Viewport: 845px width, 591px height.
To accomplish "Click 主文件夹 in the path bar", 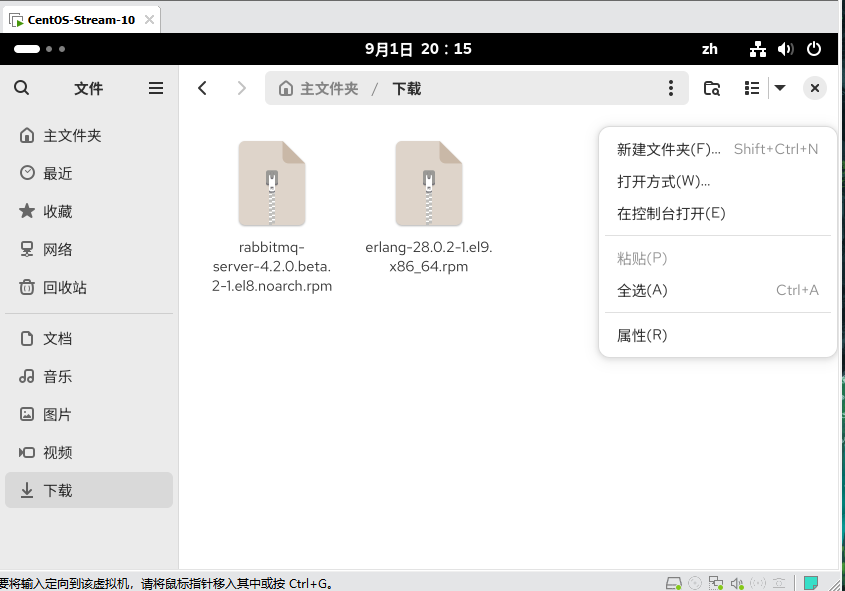I will [318, 88].
